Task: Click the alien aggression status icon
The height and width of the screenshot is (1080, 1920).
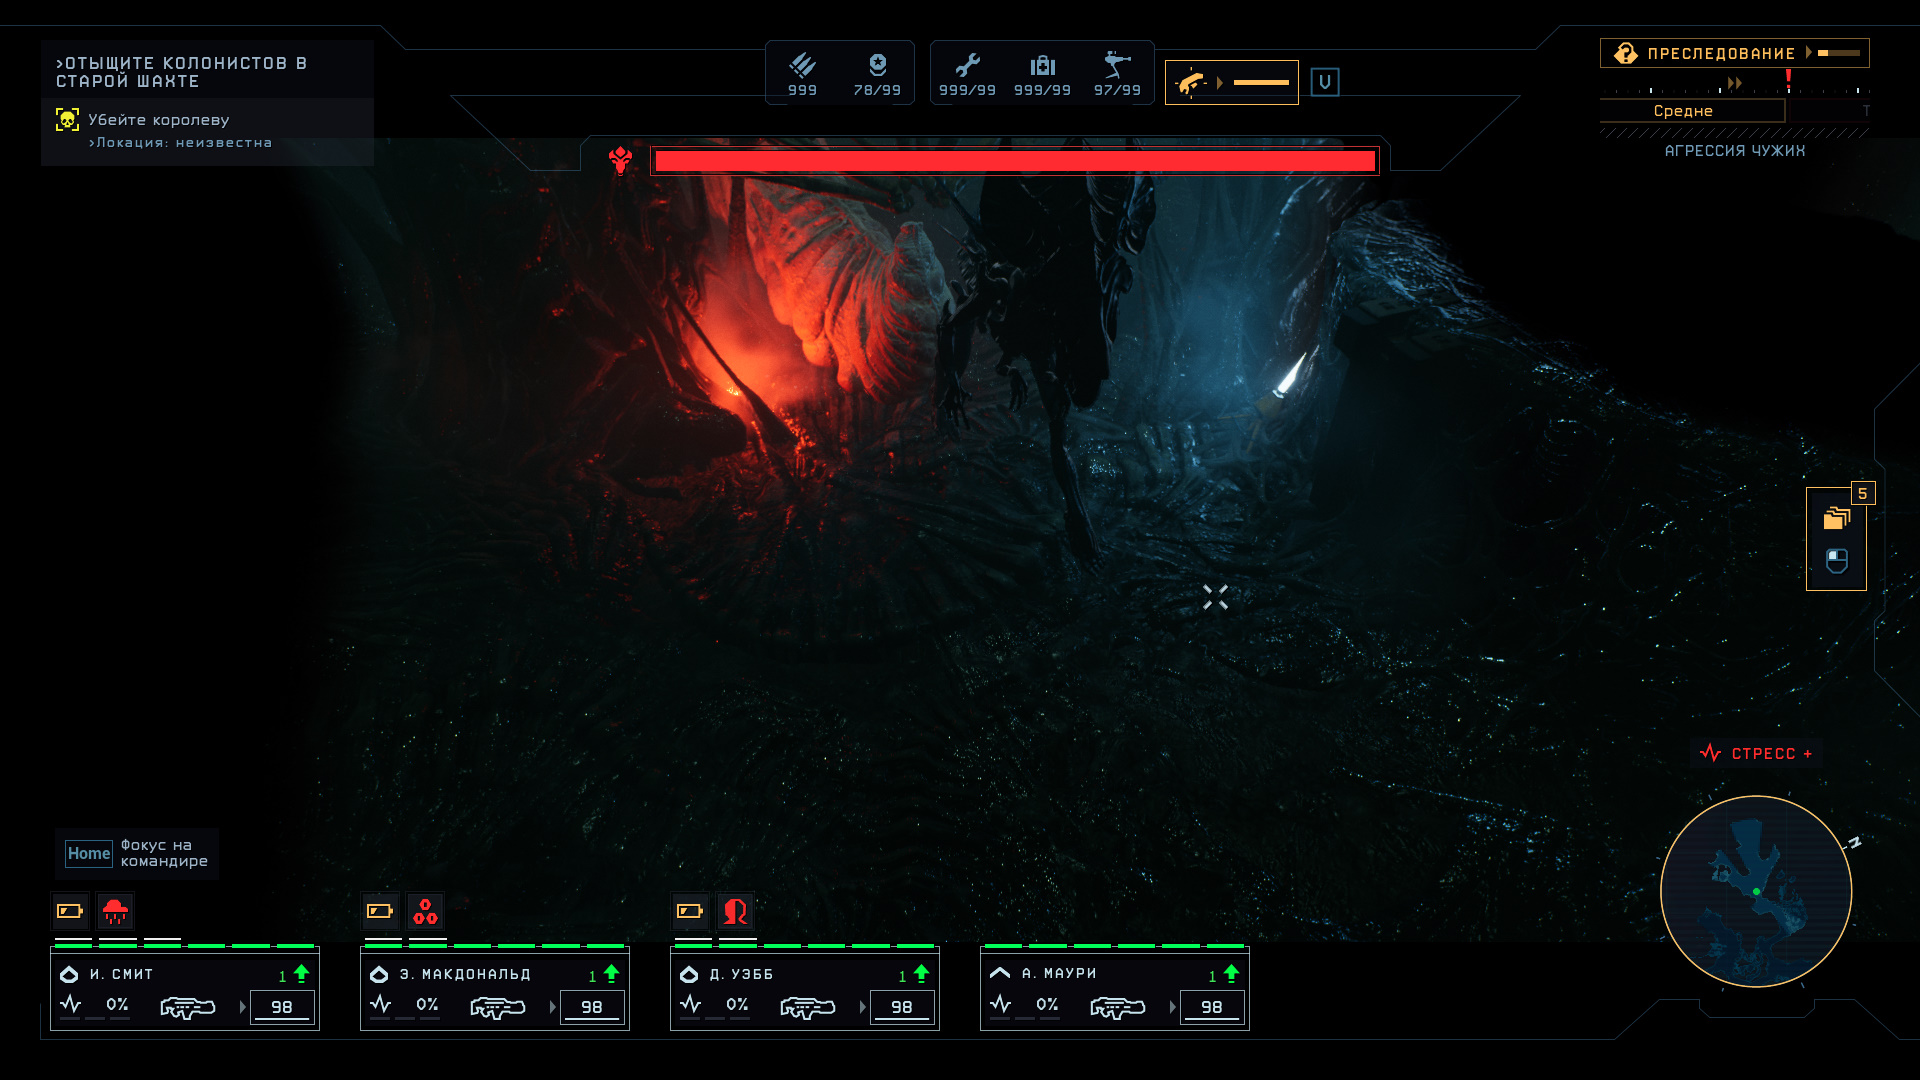Action: (x=1623, y=53)
